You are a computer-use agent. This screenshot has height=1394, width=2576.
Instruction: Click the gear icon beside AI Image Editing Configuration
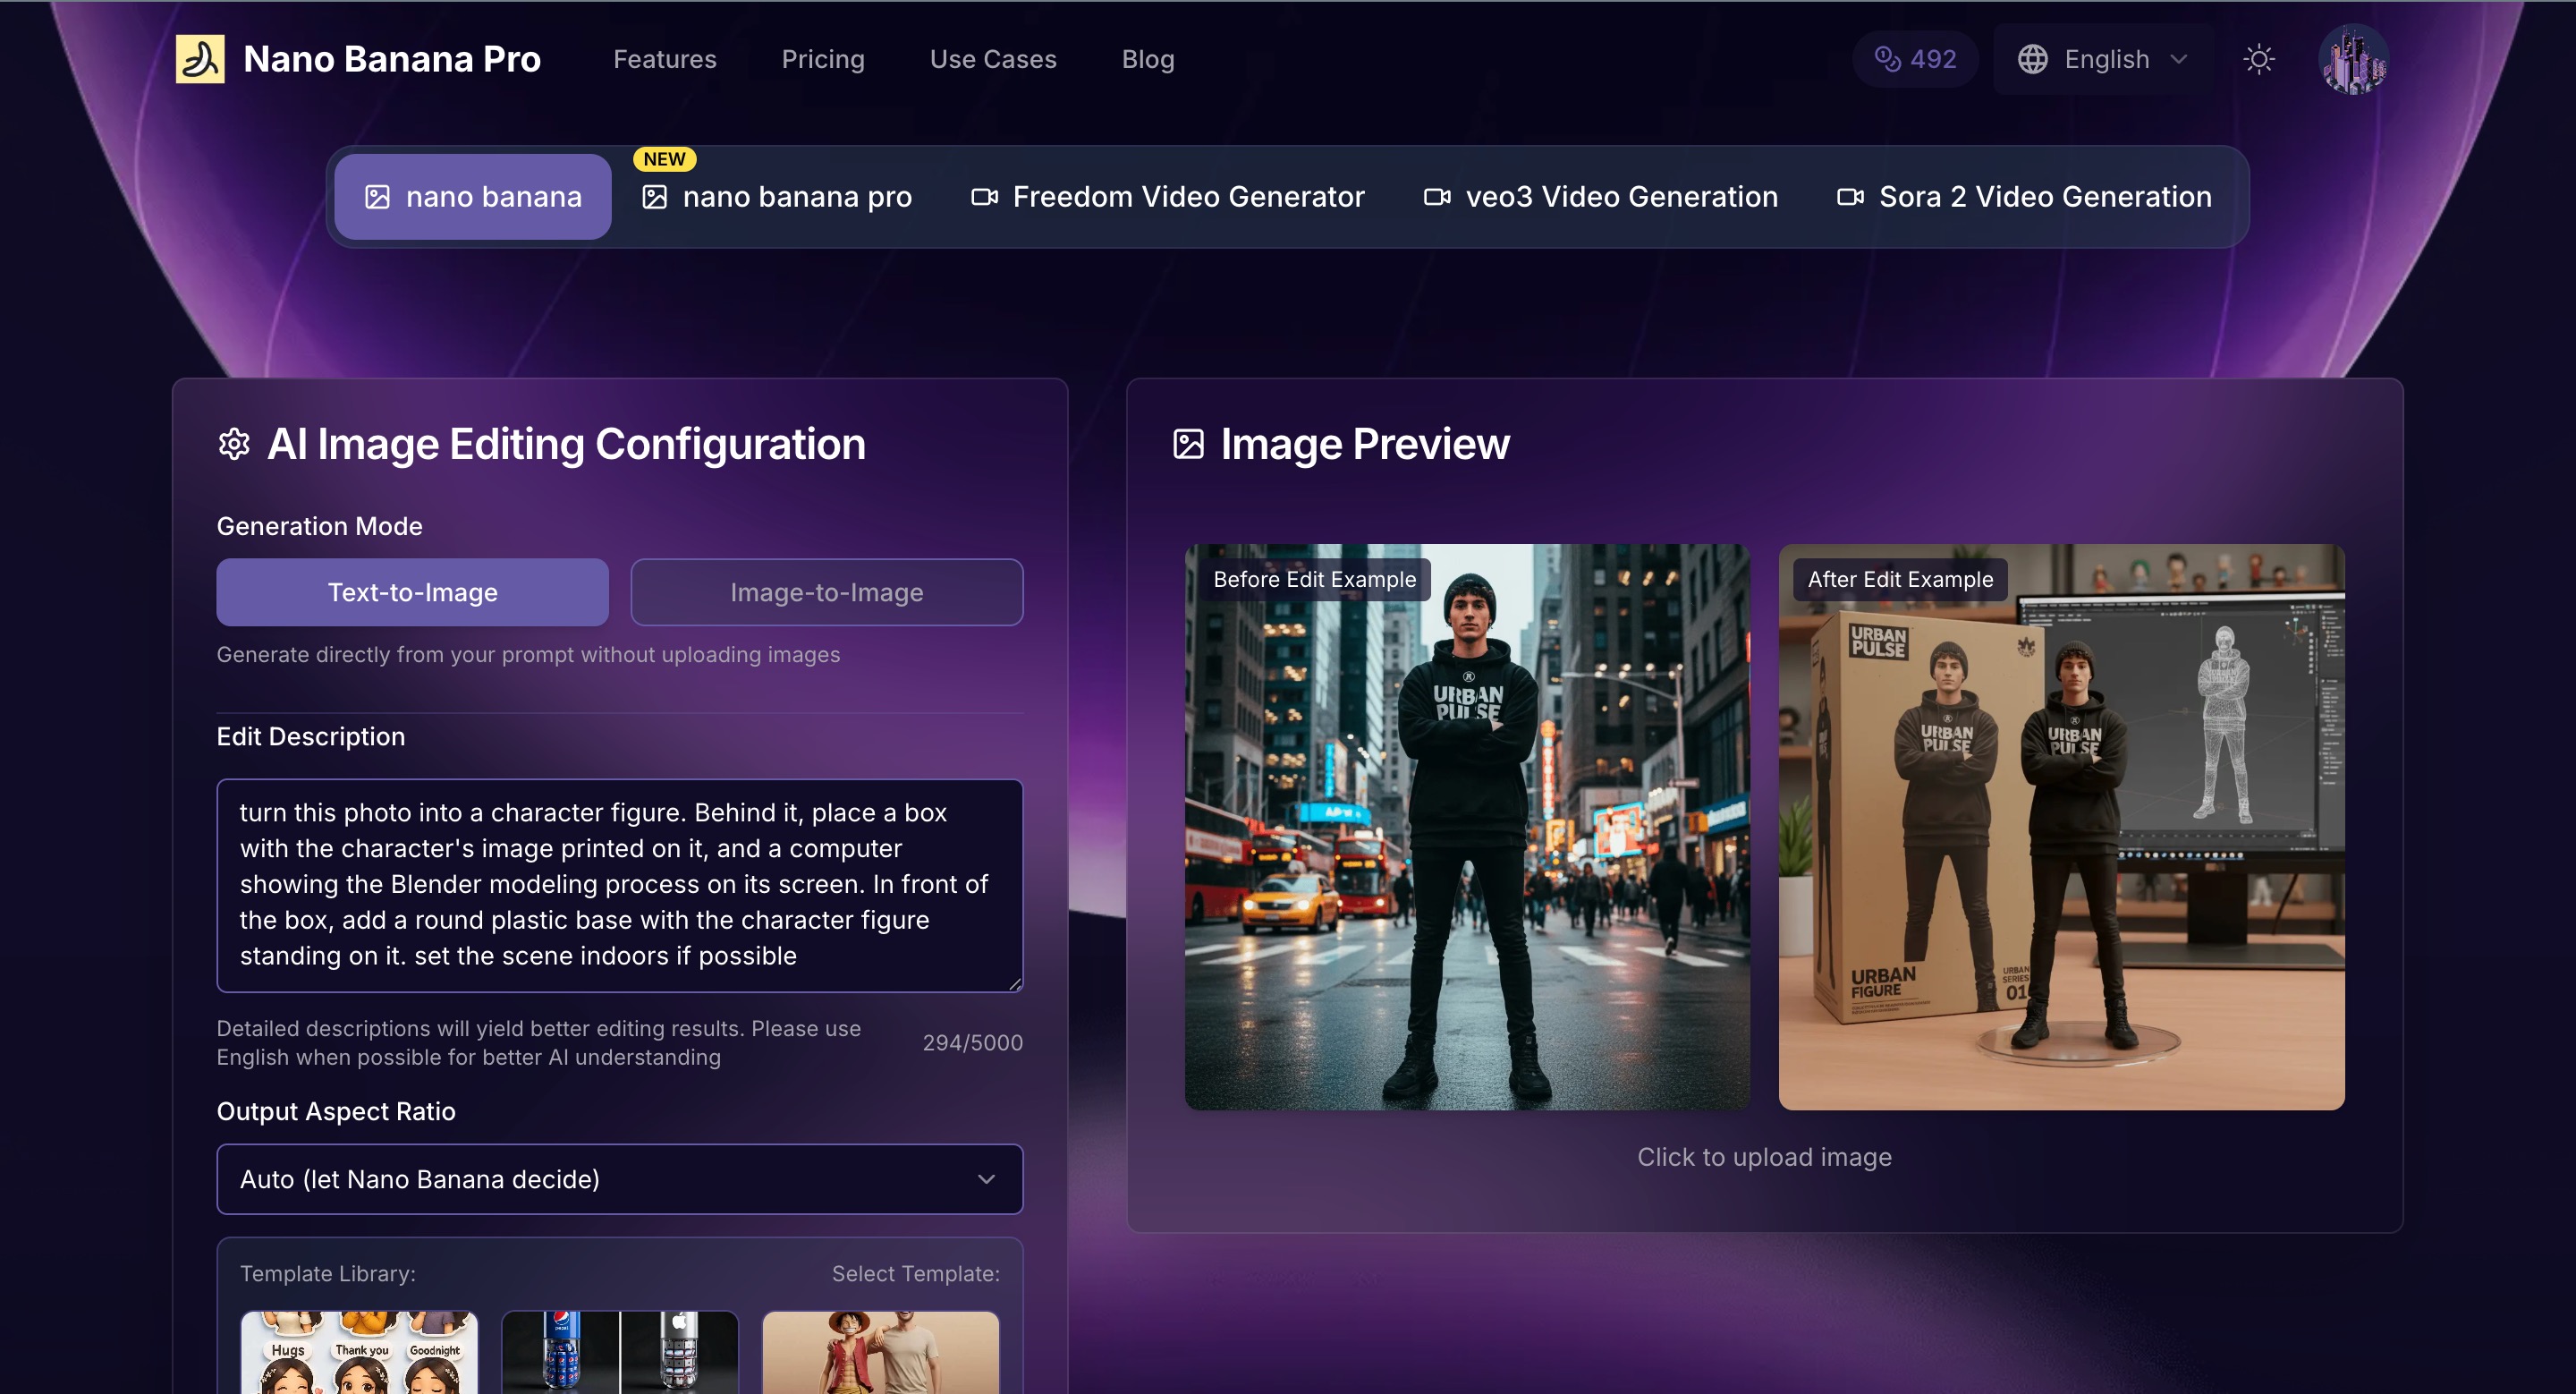click(x=234, y=444)
